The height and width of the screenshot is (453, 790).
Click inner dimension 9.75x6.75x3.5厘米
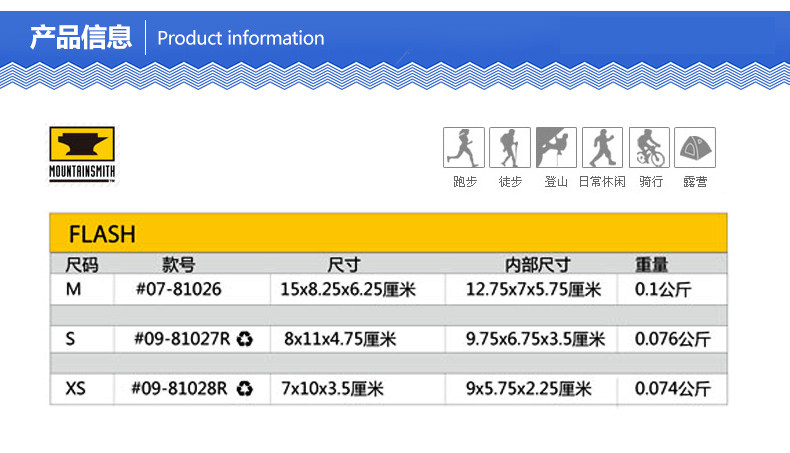535,339
